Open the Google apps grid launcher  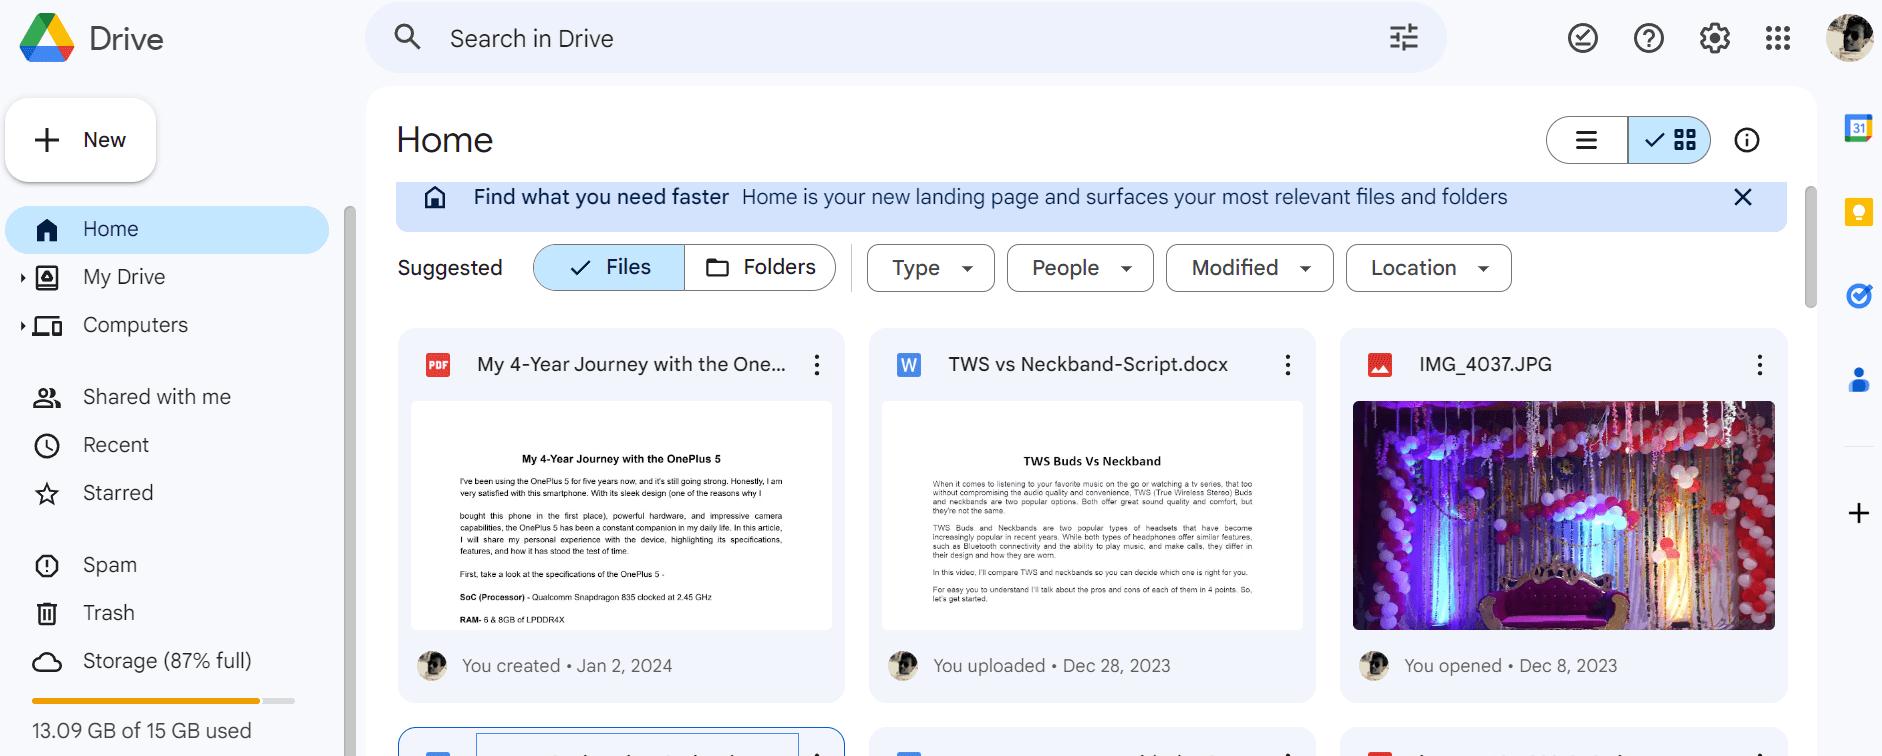coord(1777,38)
